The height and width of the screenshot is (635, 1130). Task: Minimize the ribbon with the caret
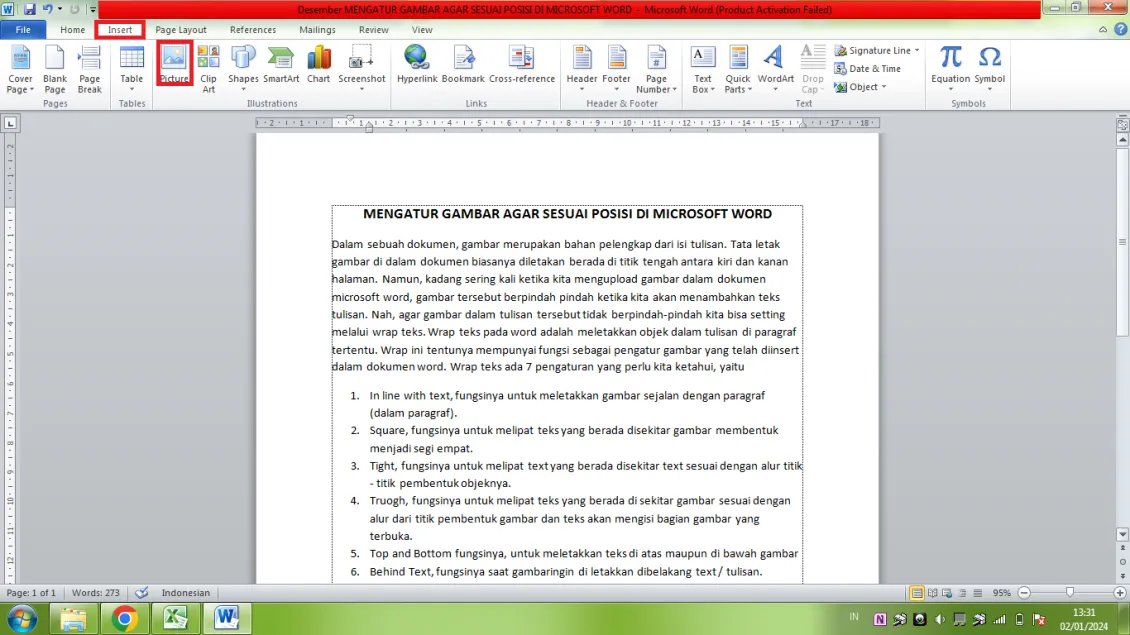1103,30
